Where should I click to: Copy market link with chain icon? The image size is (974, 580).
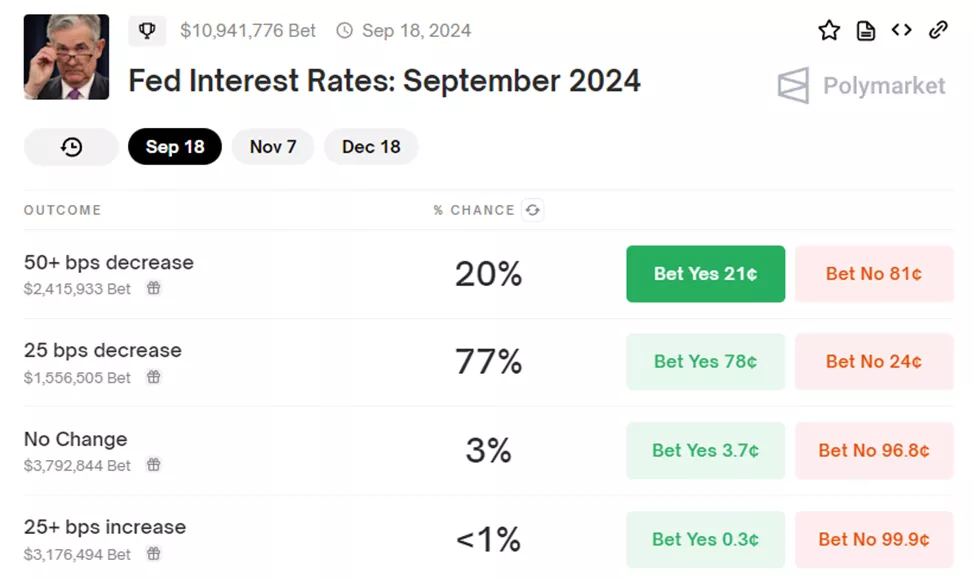pos(938,30)
